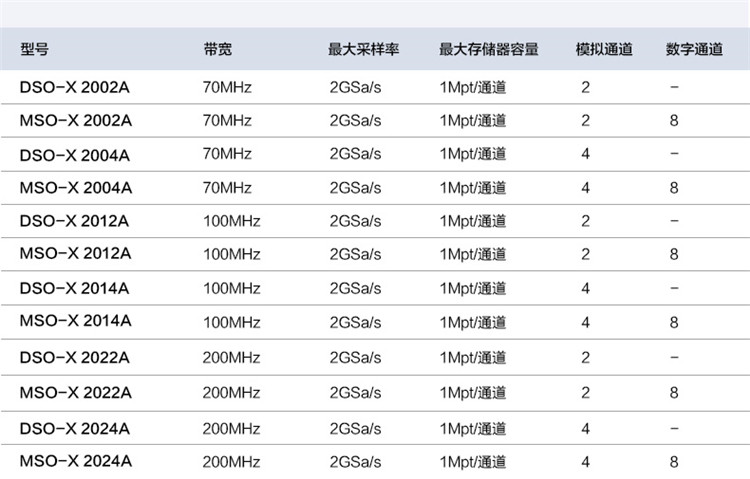Click the 数字通道 column header
Viewport: 750px width, 479px height.
pos(694,49)
